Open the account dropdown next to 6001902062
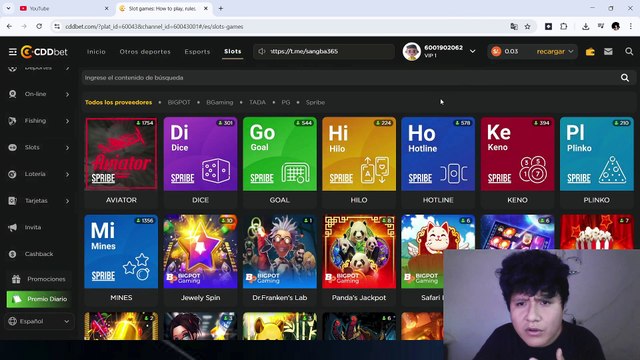640x360 pixels. 472,51
